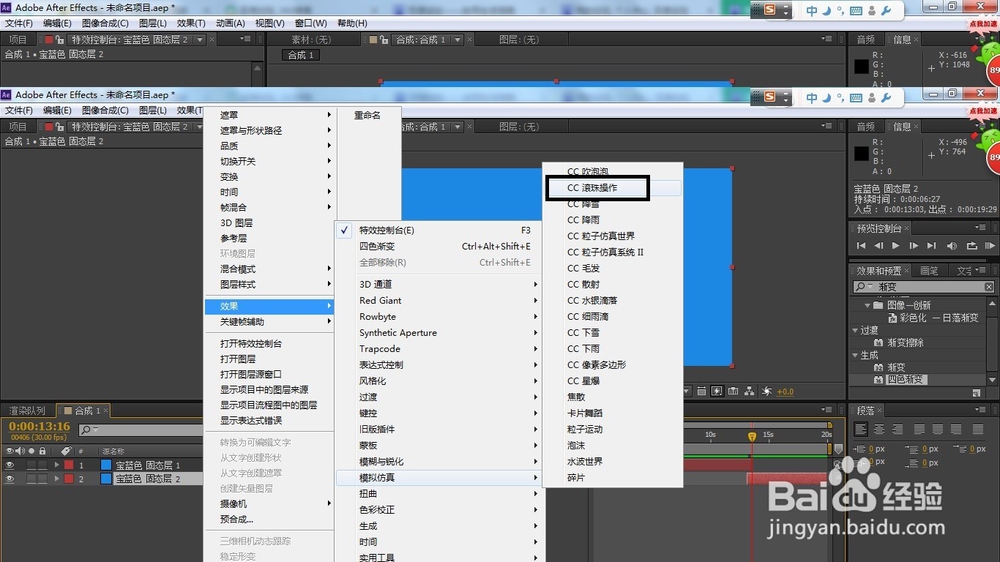1000x562 pixels.
Task: Click Sogou S icon in front window
Action: tap(770, 97)
